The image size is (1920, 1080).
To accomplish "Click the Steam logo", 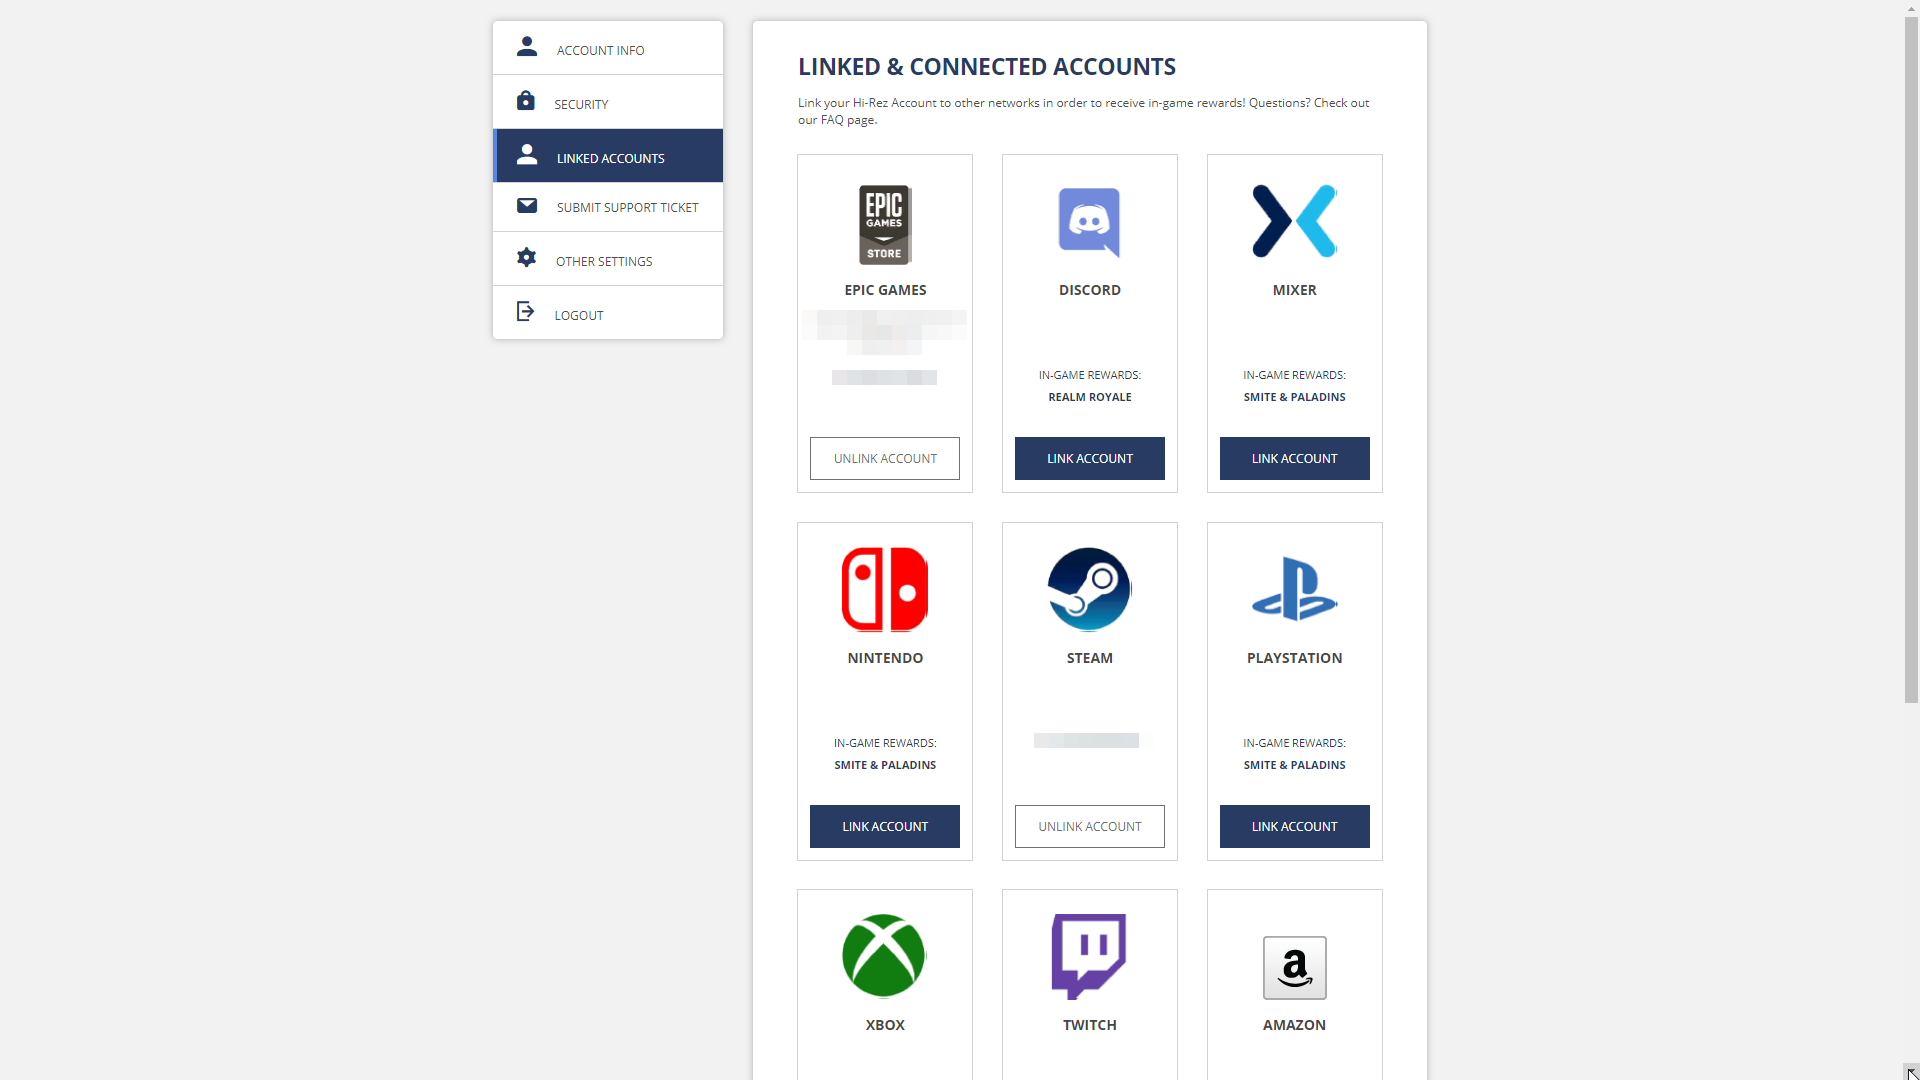I will [1090, 589].
